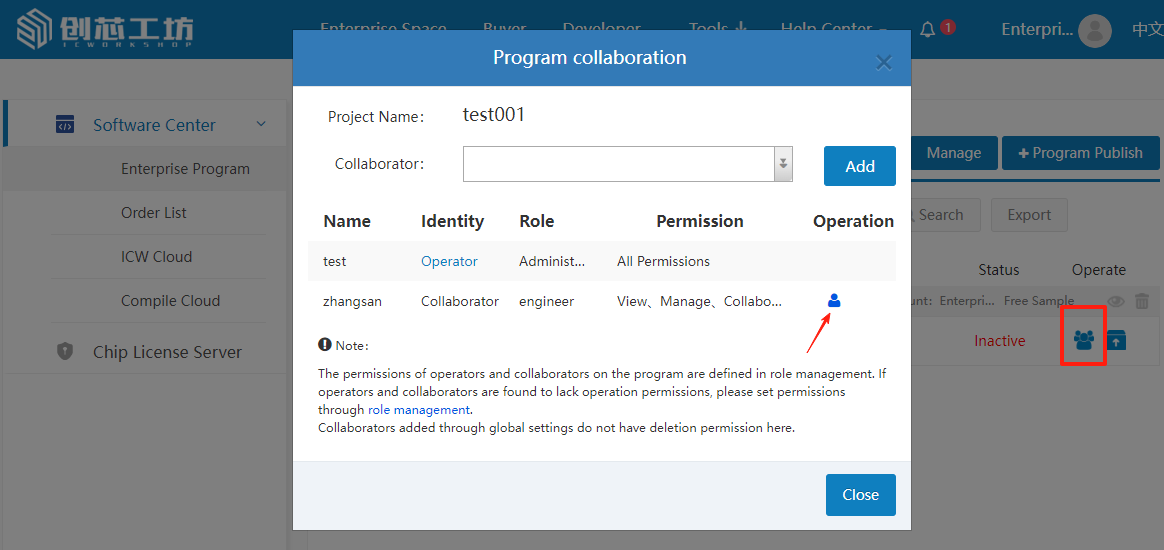Click the publish box icon in Operate column
The width and height of the screenshot is (1164, 550).
tap(1116, 340)
